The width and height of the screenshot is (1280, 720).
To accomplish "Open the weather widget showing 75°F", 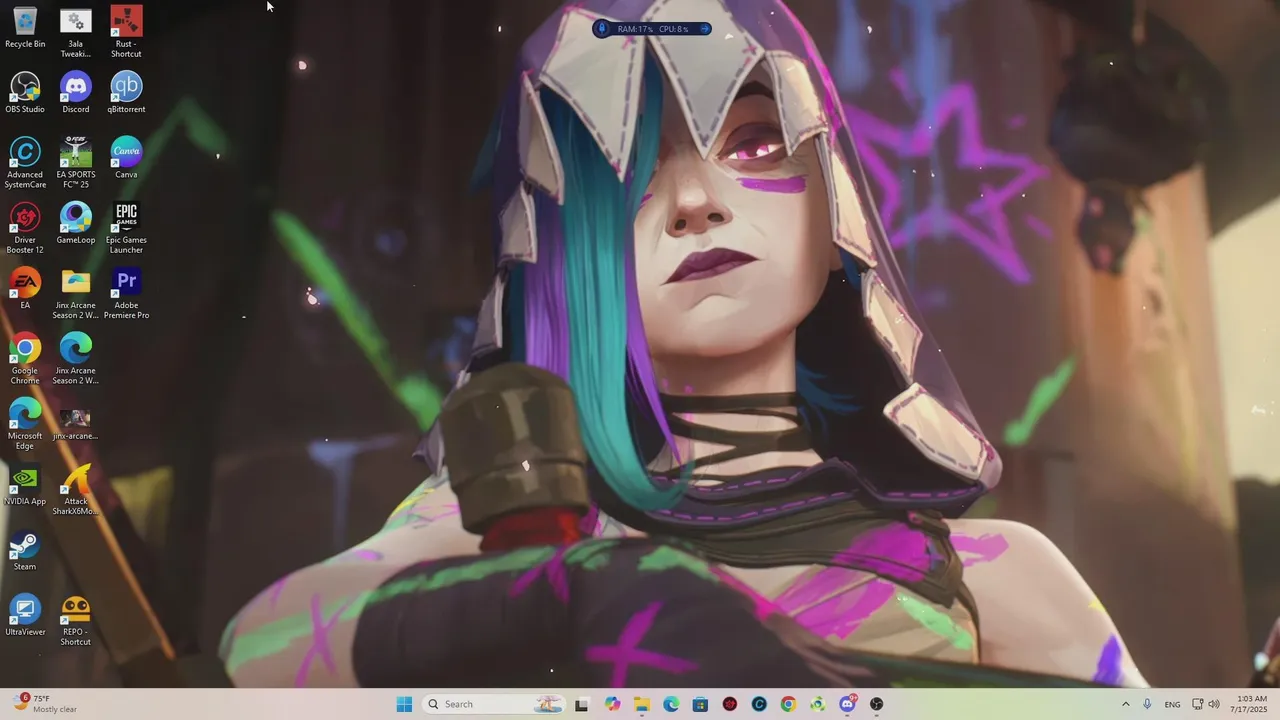I will click(45, 704).
